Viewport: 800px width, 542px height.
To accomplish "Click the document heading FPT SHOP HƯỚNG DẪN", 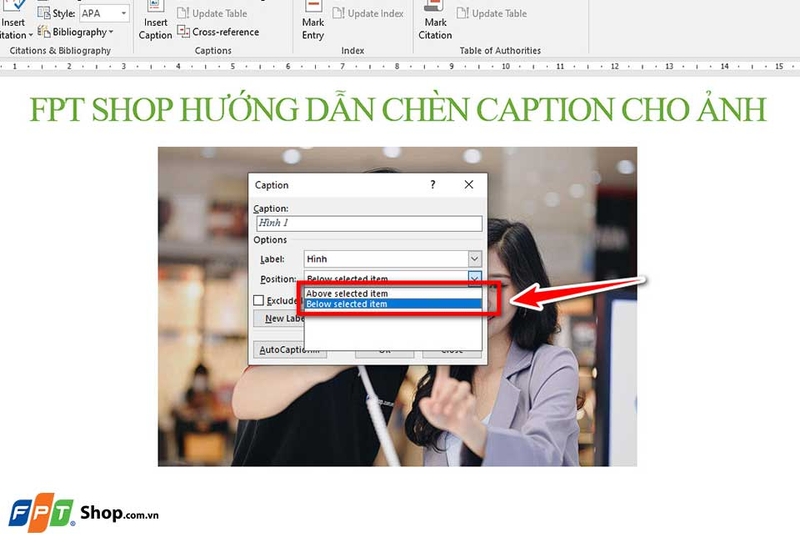I will (397, 109).
